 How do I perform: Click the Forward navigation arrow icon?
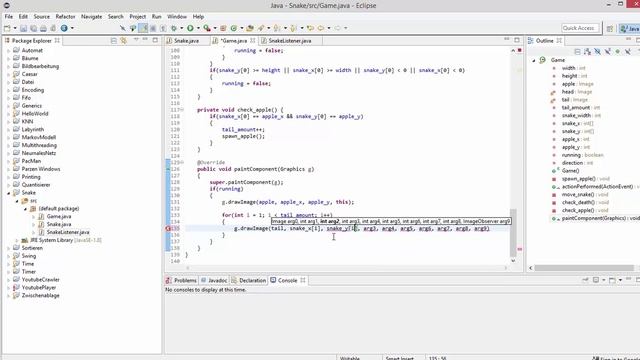pos(338,28)
